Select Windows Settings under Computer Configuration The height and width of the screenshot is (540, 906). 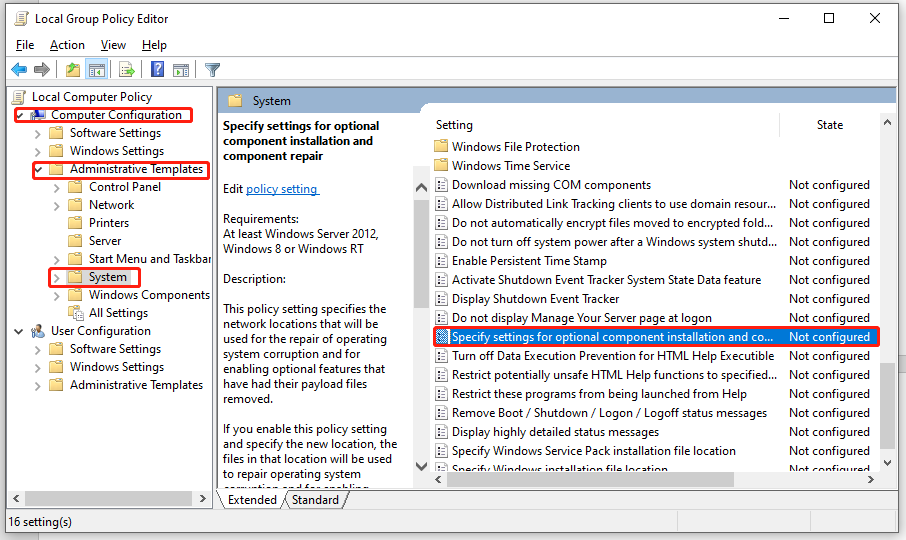(117, 151)
